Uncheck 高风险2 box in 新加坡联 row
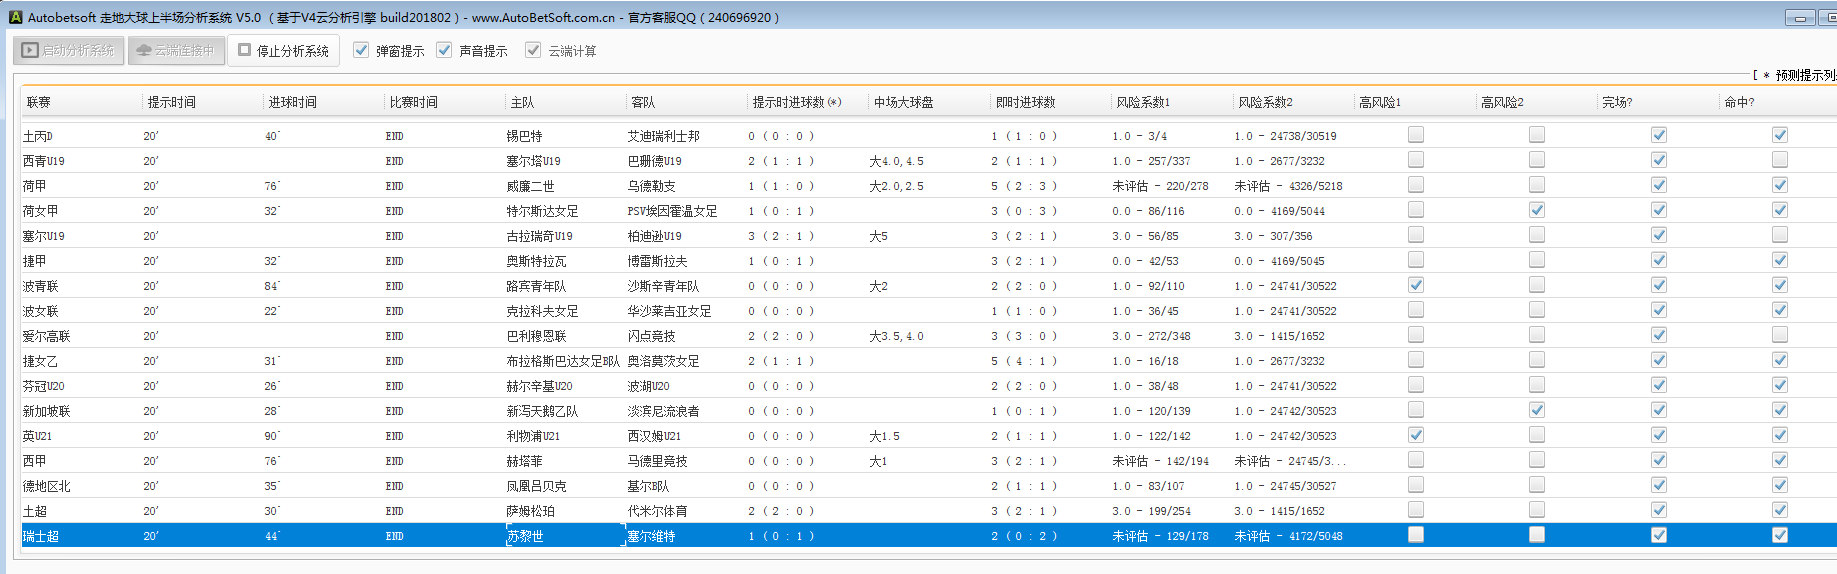 pyautogui.click(x=1537, y=410)
